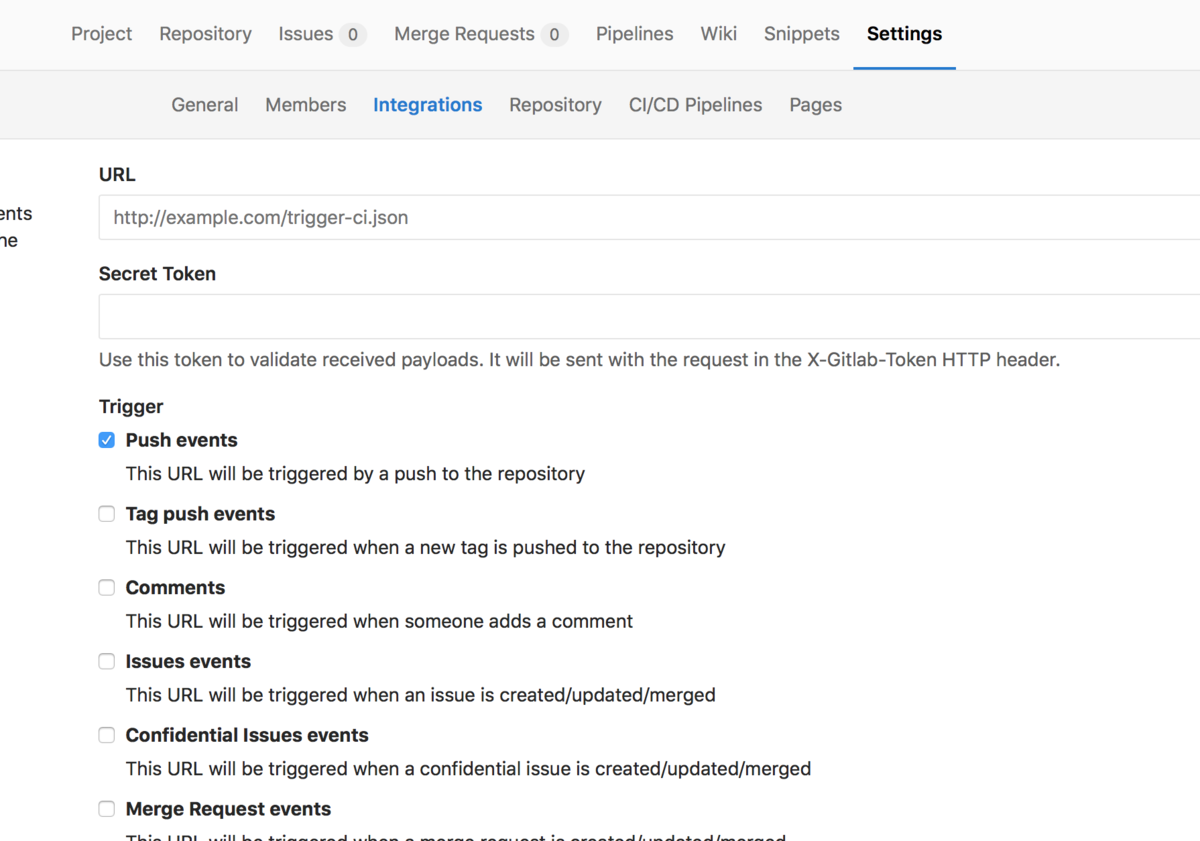Tick the Comments trigger checkbox
This screenshot has width=1200, height=841.
tap(107, 588)
